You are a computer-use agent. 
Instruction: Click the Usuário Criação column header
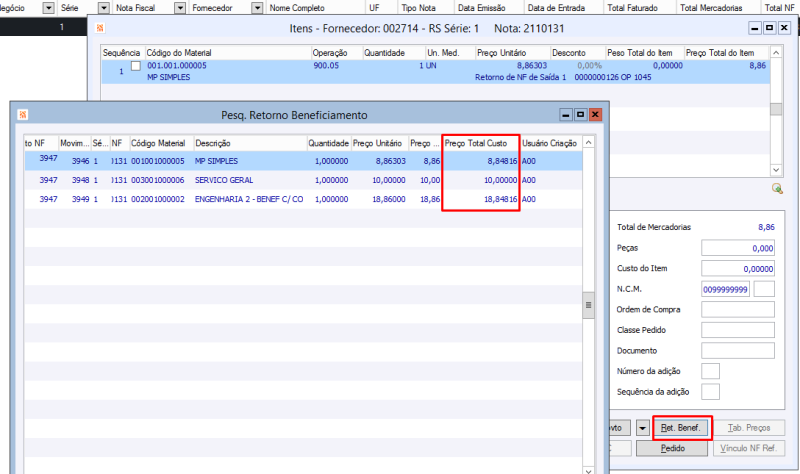(551, 143)
